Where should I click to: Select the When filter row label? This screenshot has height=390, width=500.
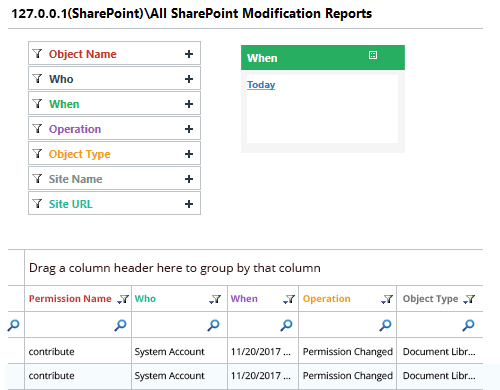[64, 104]
